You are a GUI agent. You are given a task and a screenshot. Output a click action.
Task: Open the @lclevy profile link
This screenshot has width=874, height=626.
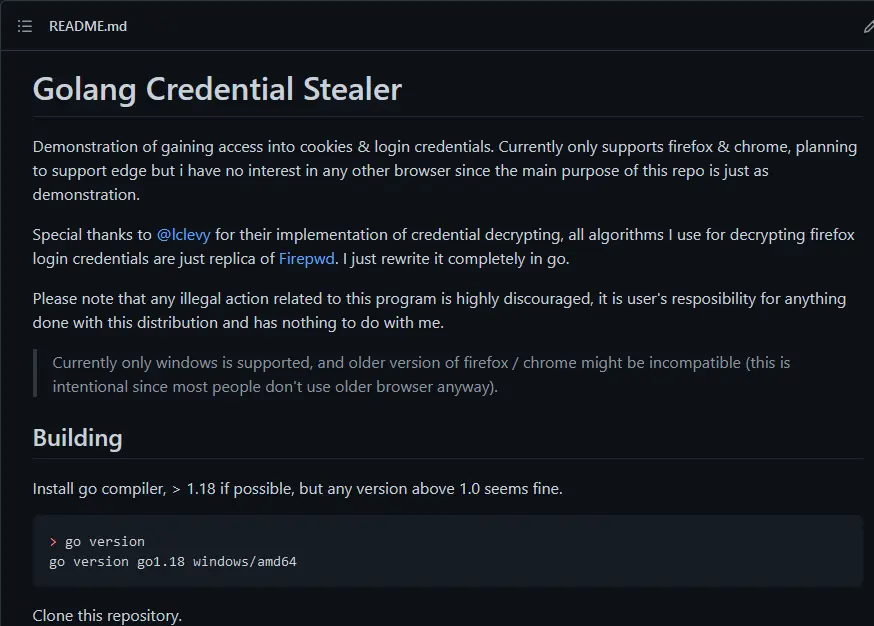185,234
